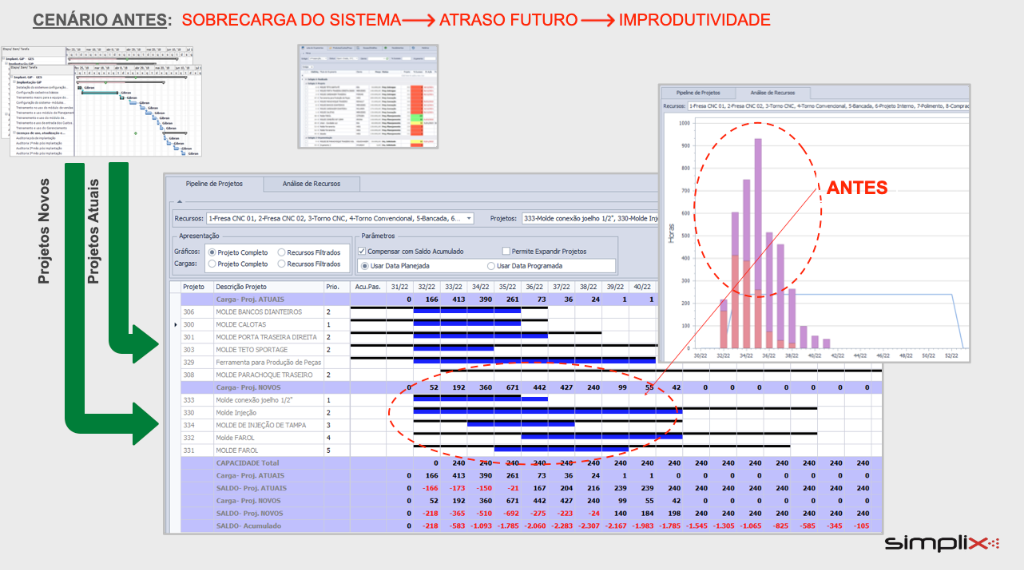Select row MOLDE PORTA TRASEIRA DIREITA
This screenshot has height=570, width=1024.
click(x=266, y=337)
